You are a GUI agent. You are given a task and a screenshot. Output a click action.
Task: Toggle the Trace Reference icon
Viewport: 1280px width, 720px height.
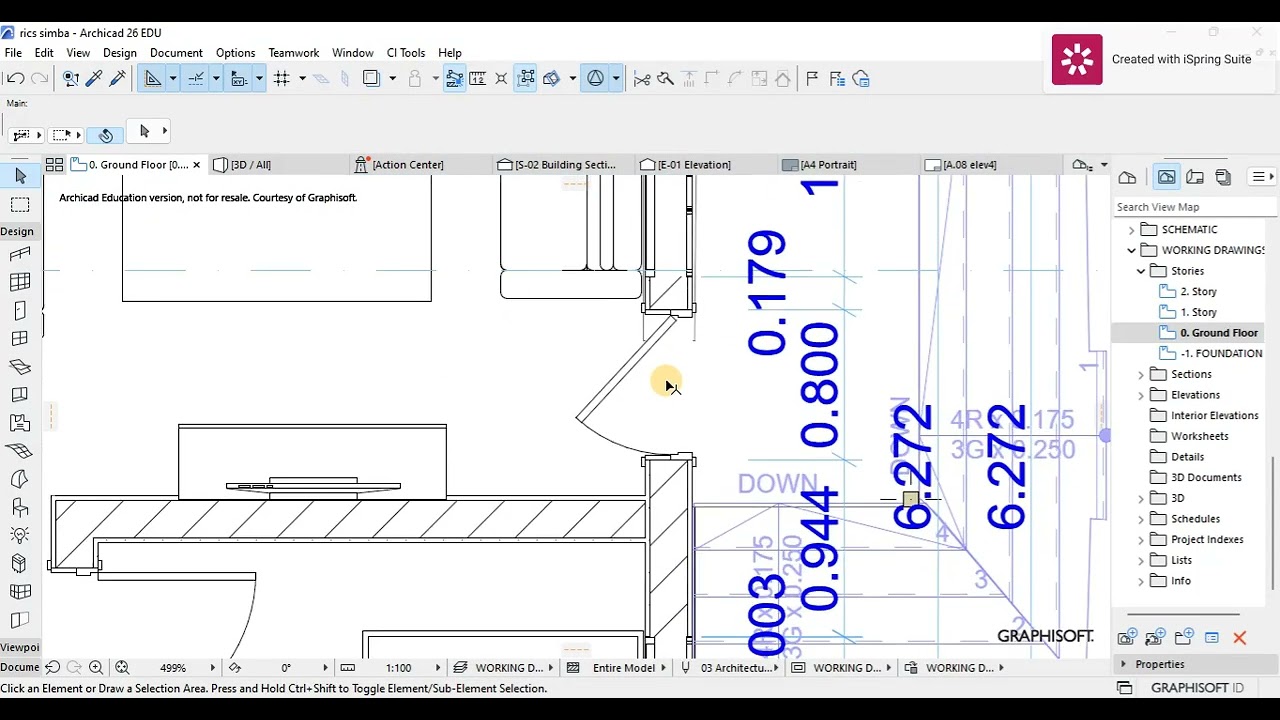point(371,79)
